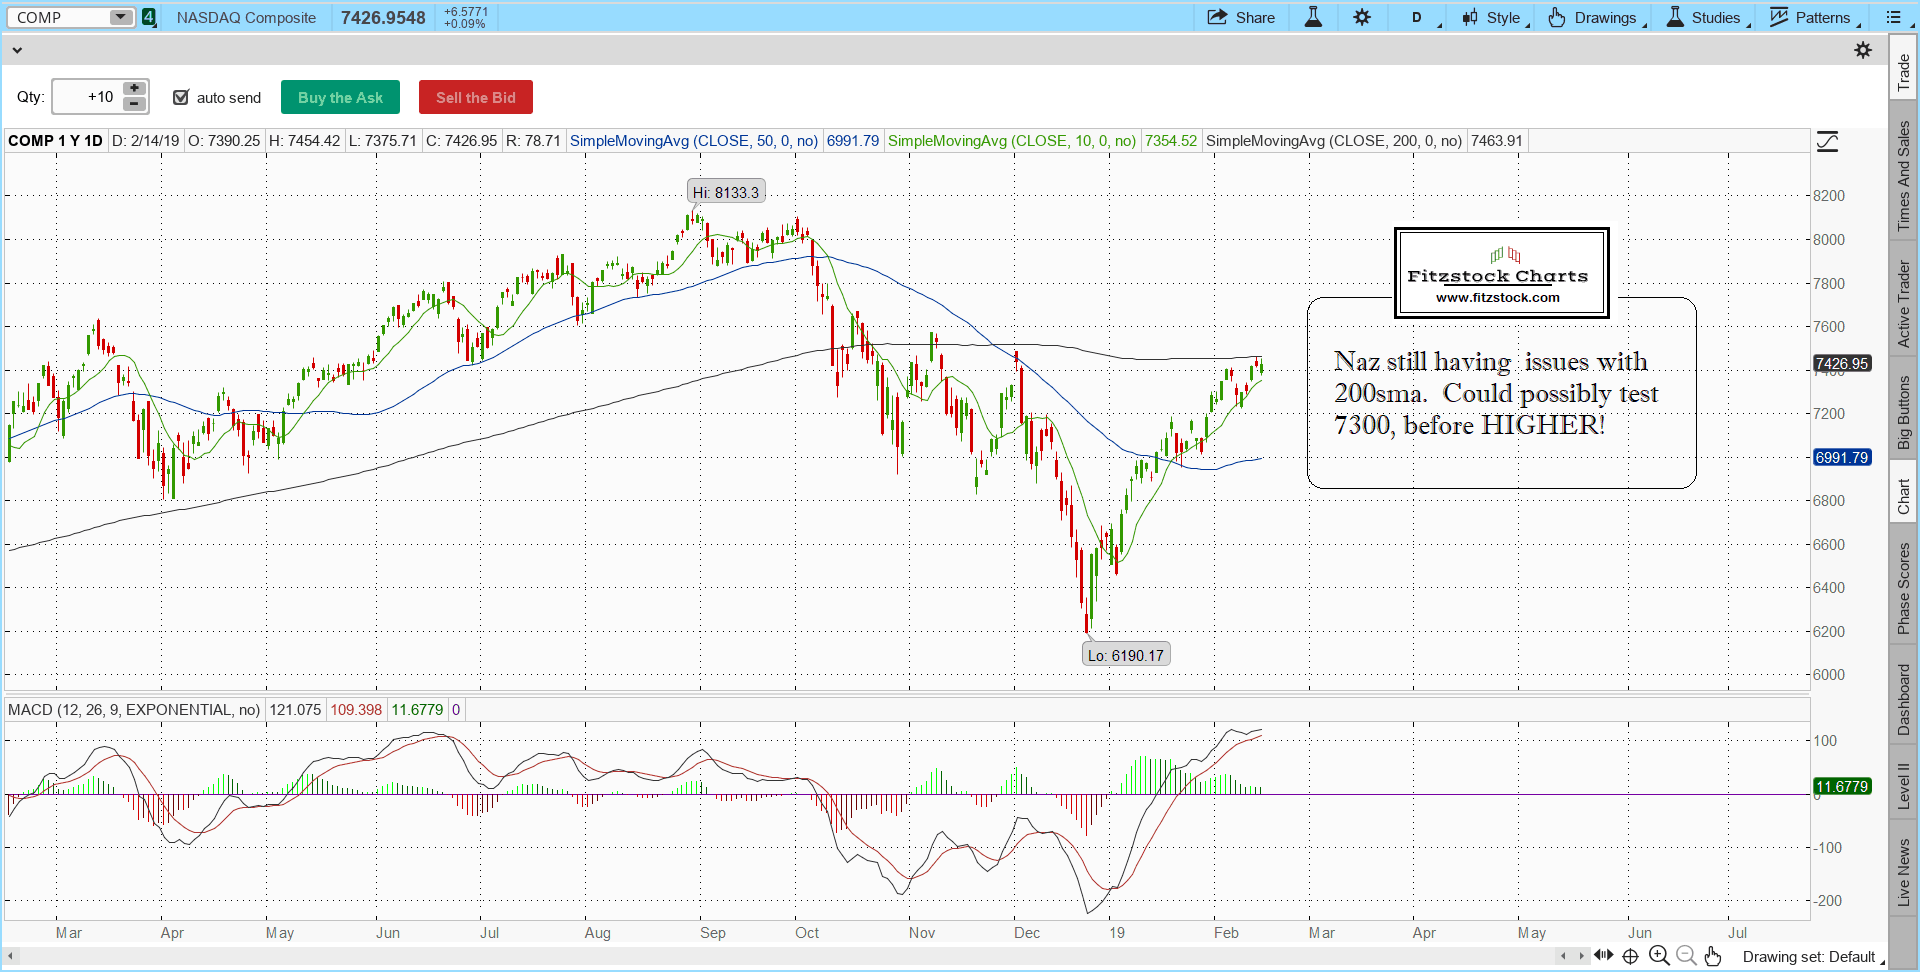Open the COMP symbol dropdown arrow
The width and height of the screenshot is (1920, 972).
(120, 17)
